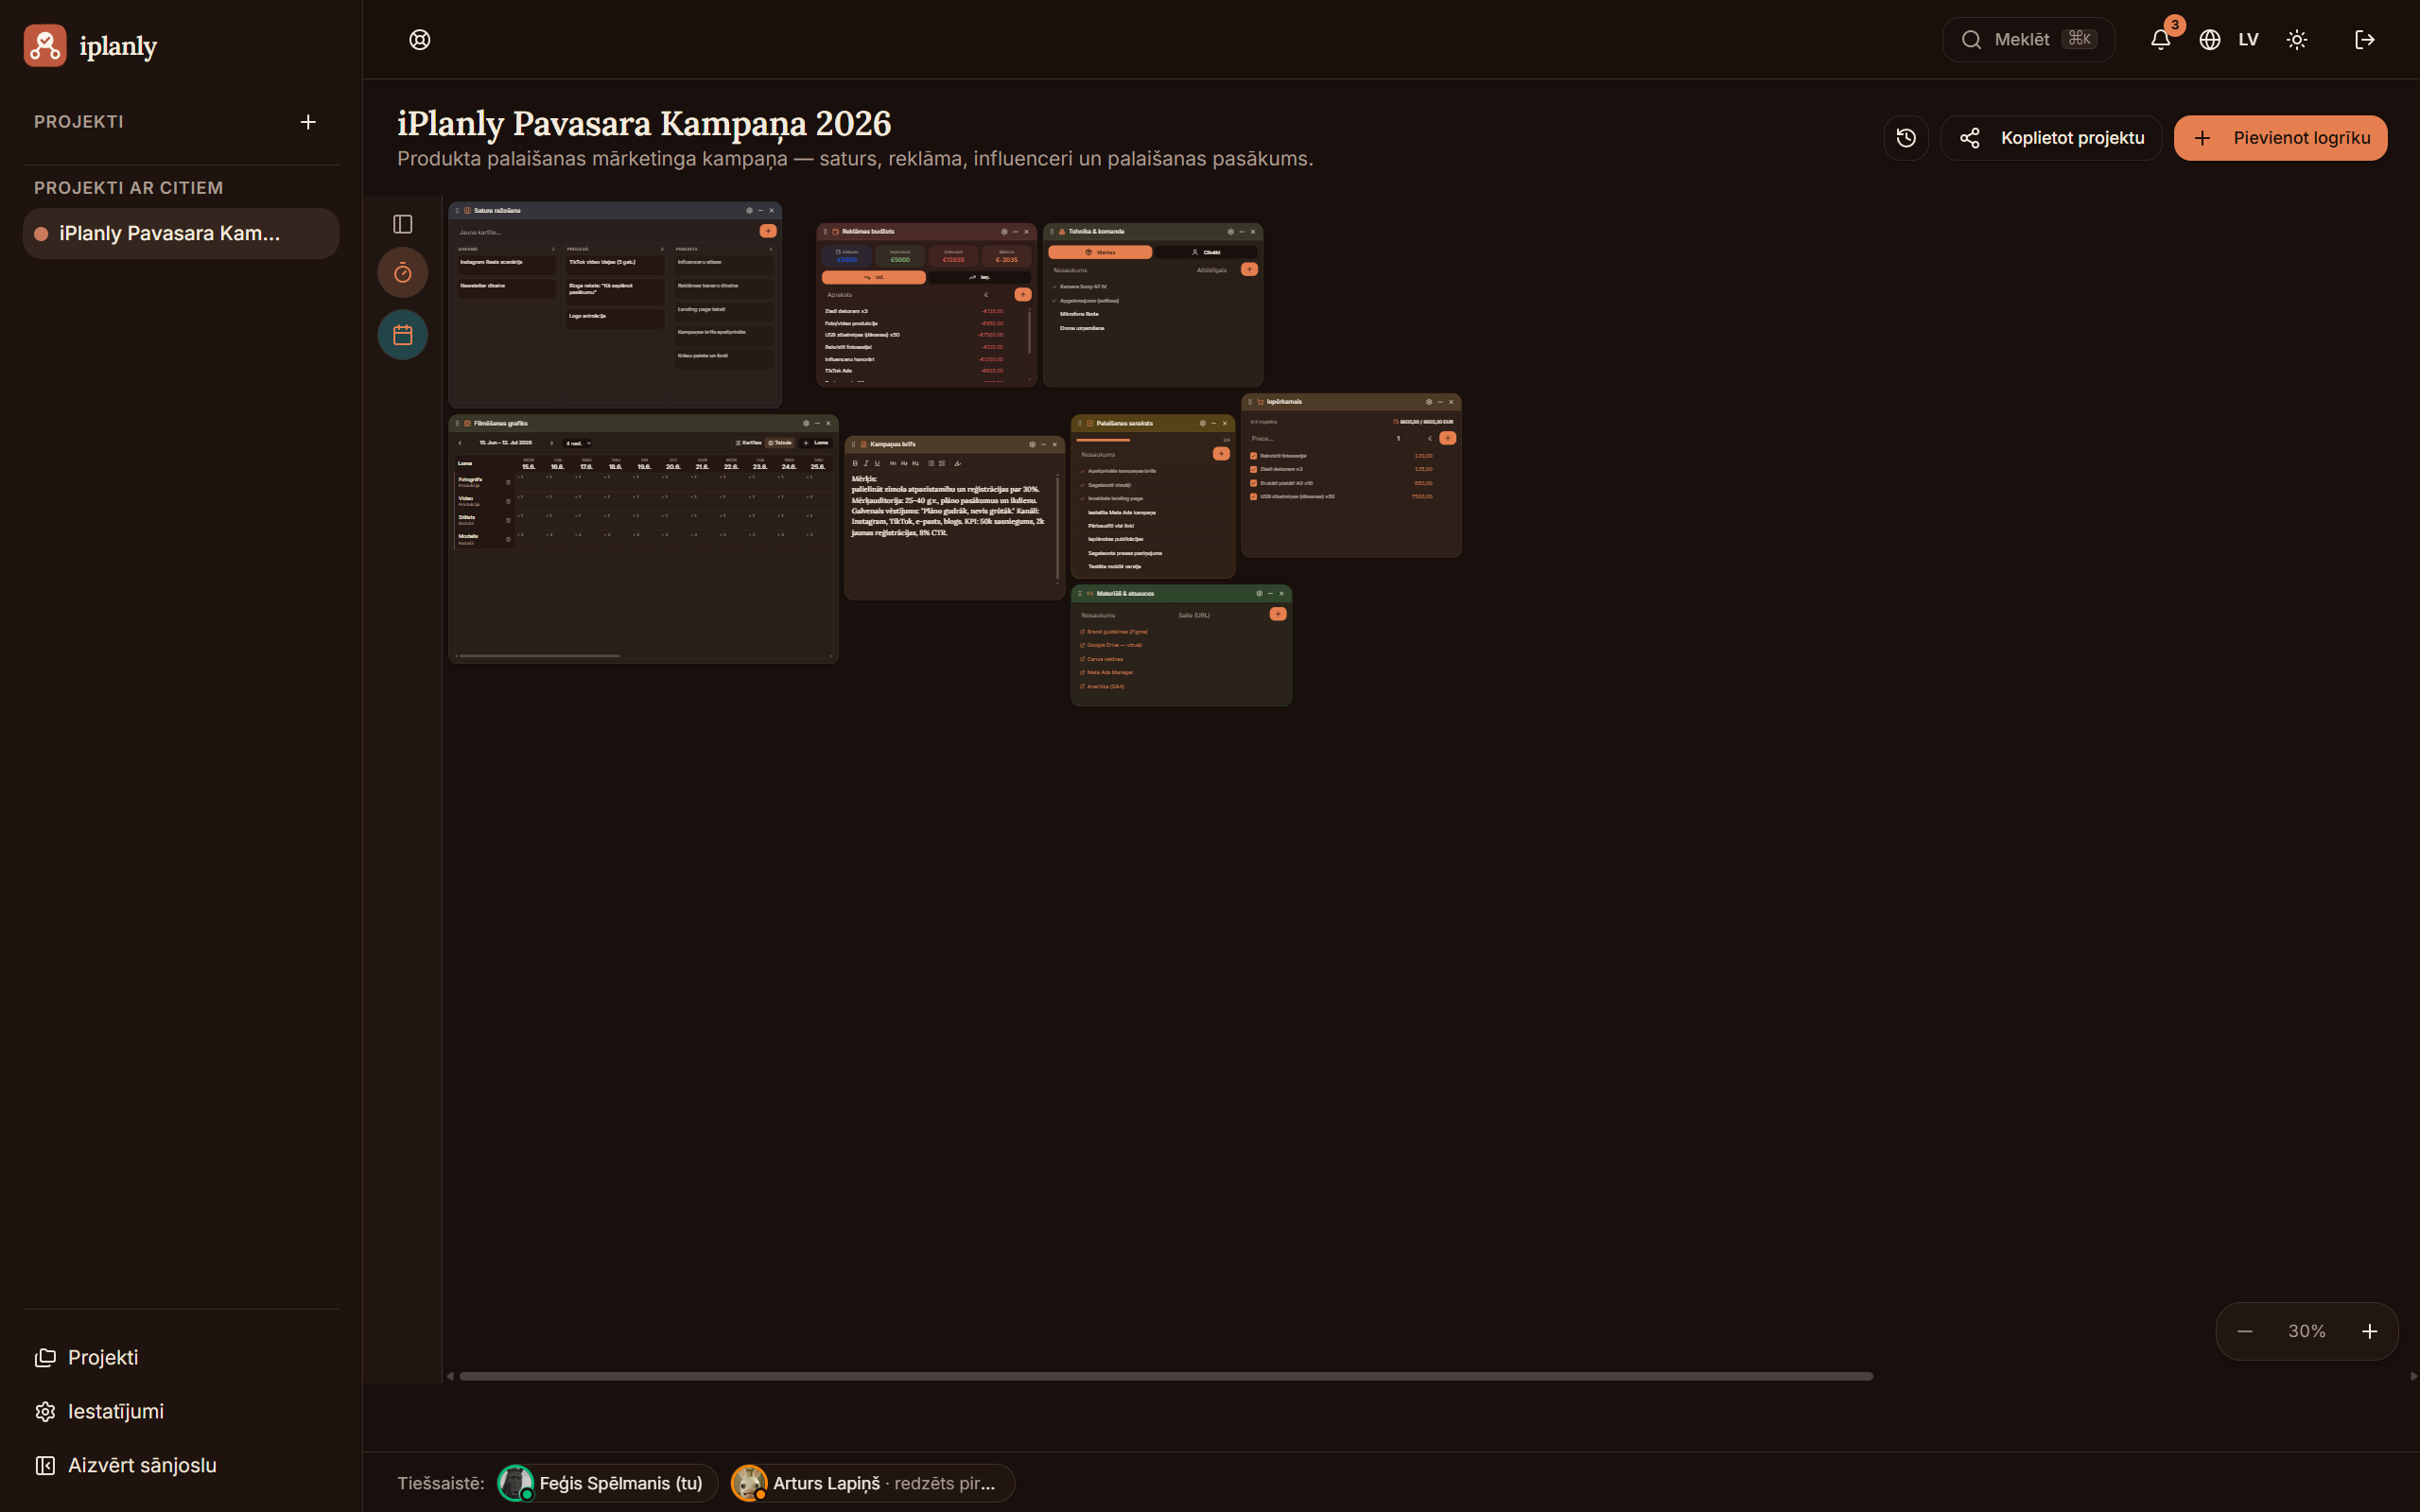Open notifications bell with badge

click(2160, 40)
